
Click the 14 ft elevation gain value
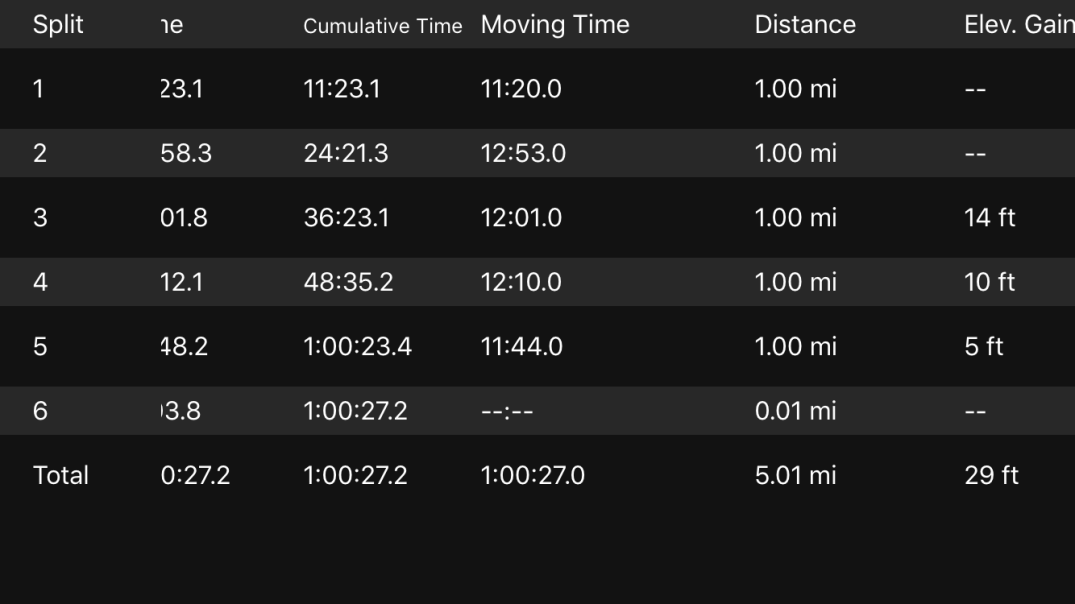point(989,218)
